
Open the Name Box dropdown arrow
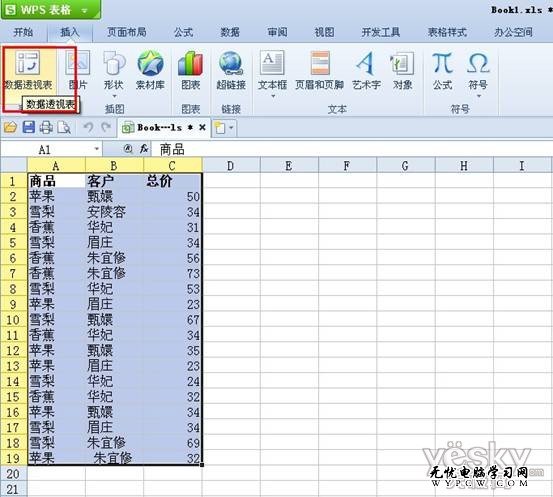click(x=97, y=149)
